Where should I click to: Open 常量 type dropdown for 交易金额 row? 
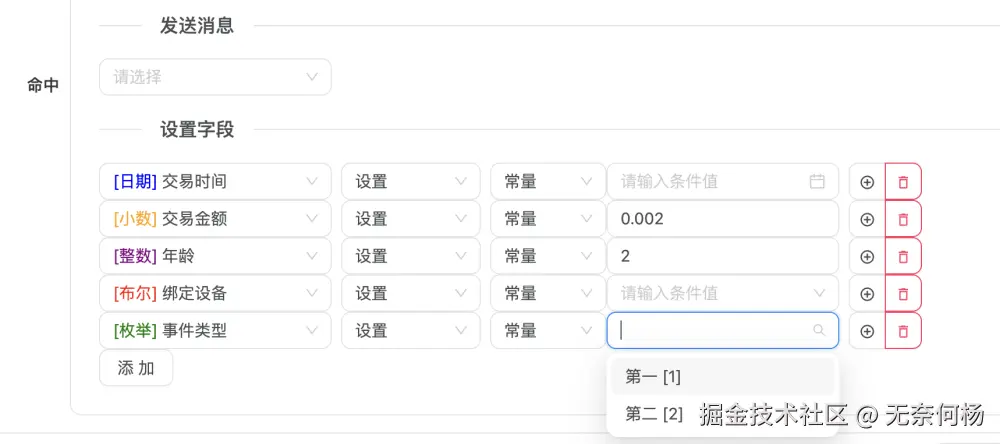[547, 219]
